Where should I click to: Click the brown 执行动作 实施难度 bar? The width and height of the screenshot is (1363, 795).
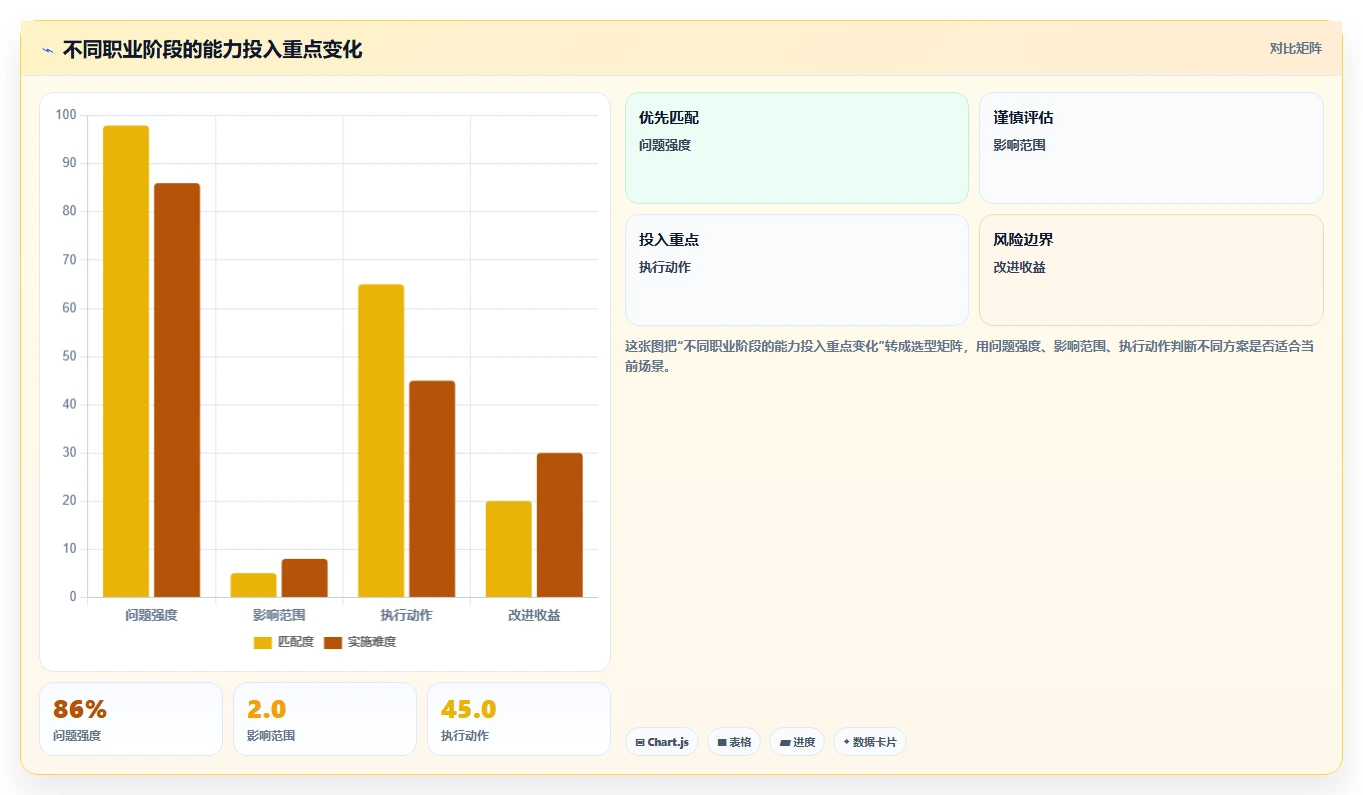pos(432,489)
